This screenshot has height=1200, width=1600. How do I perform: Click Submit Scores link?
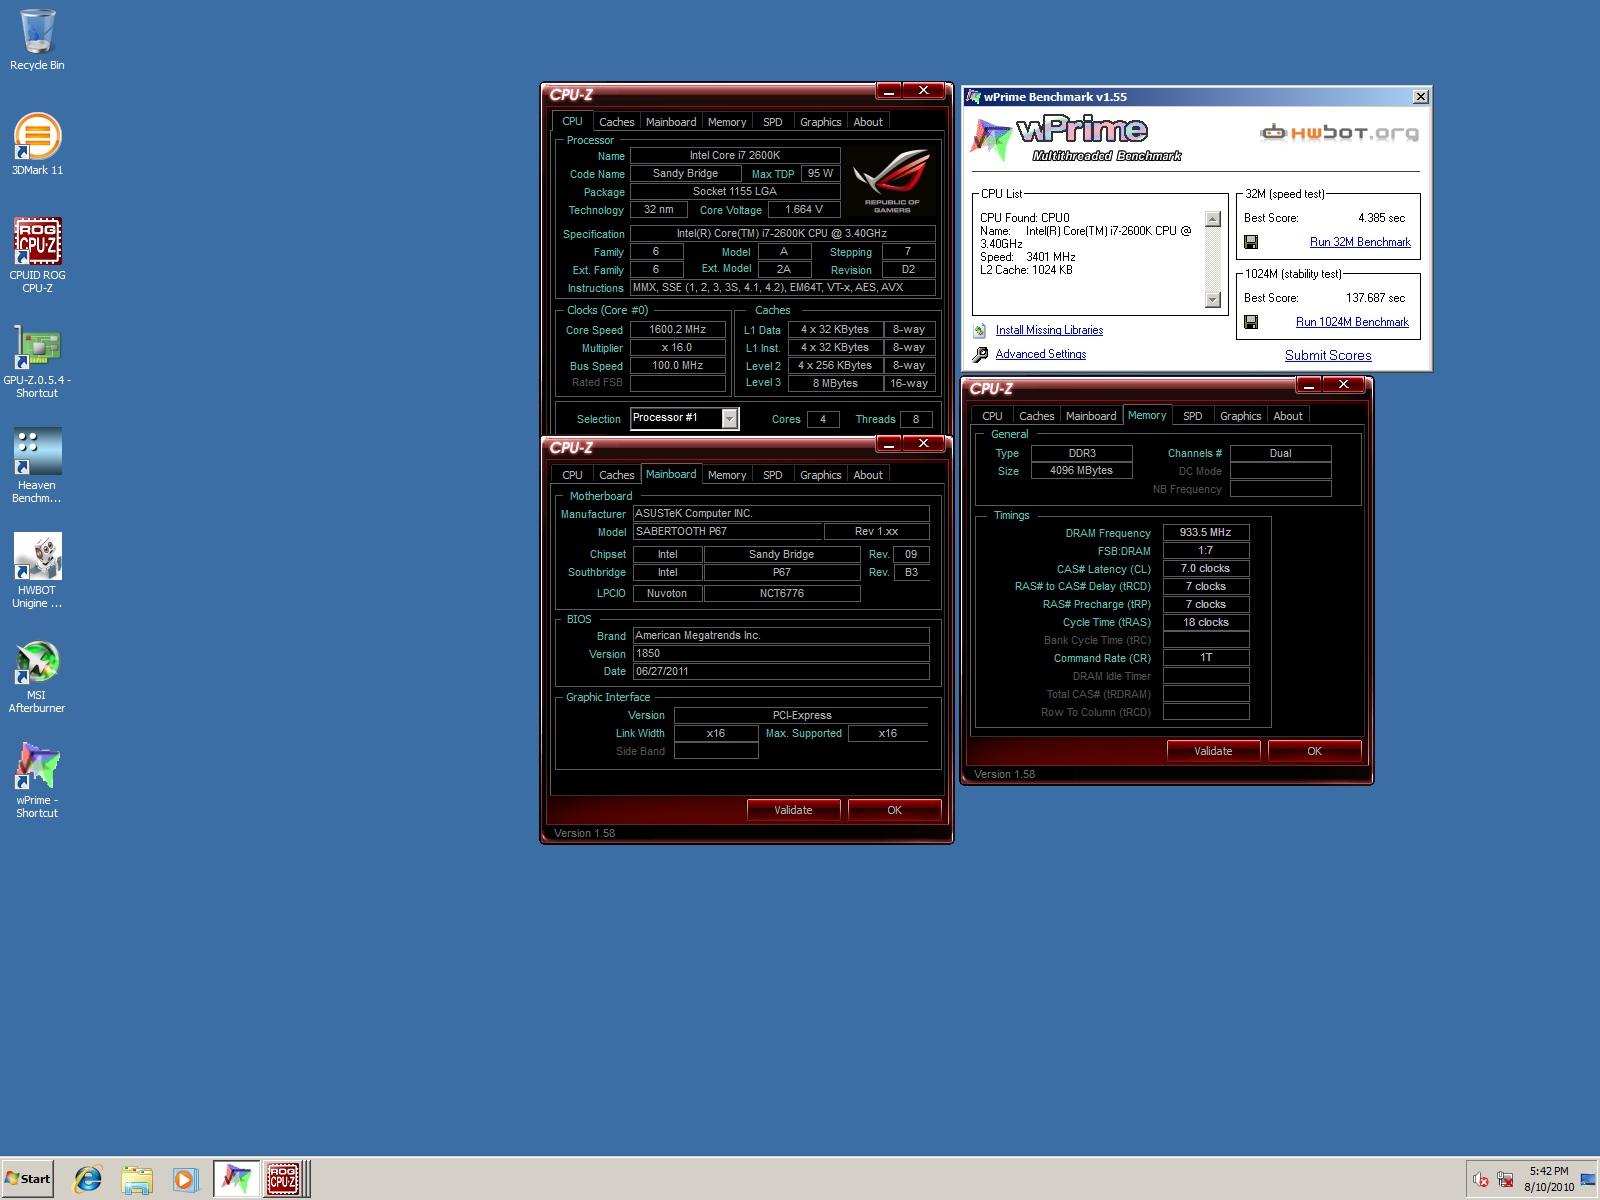pyautogui.click(x=1328, y=355)
